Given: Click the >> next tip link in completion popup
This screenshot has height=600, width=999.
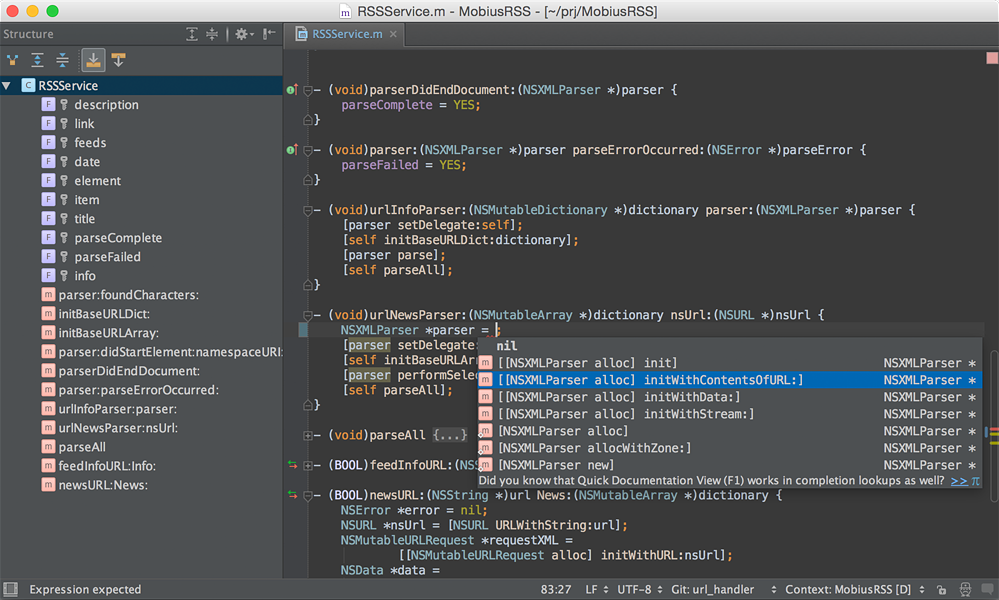Looking at the screenshot, I should [959, 481].
